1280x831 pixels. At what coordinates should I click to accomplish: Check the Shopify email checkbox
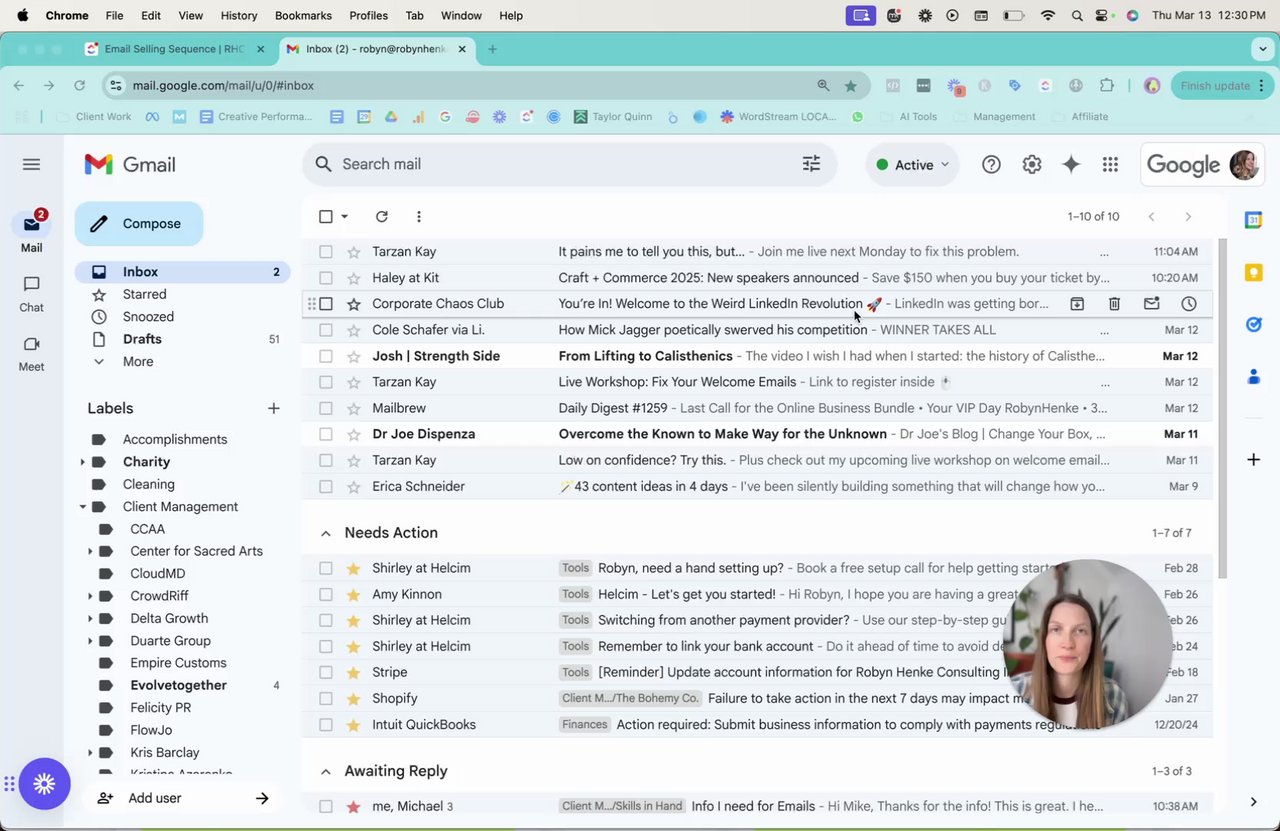[326, 698]
